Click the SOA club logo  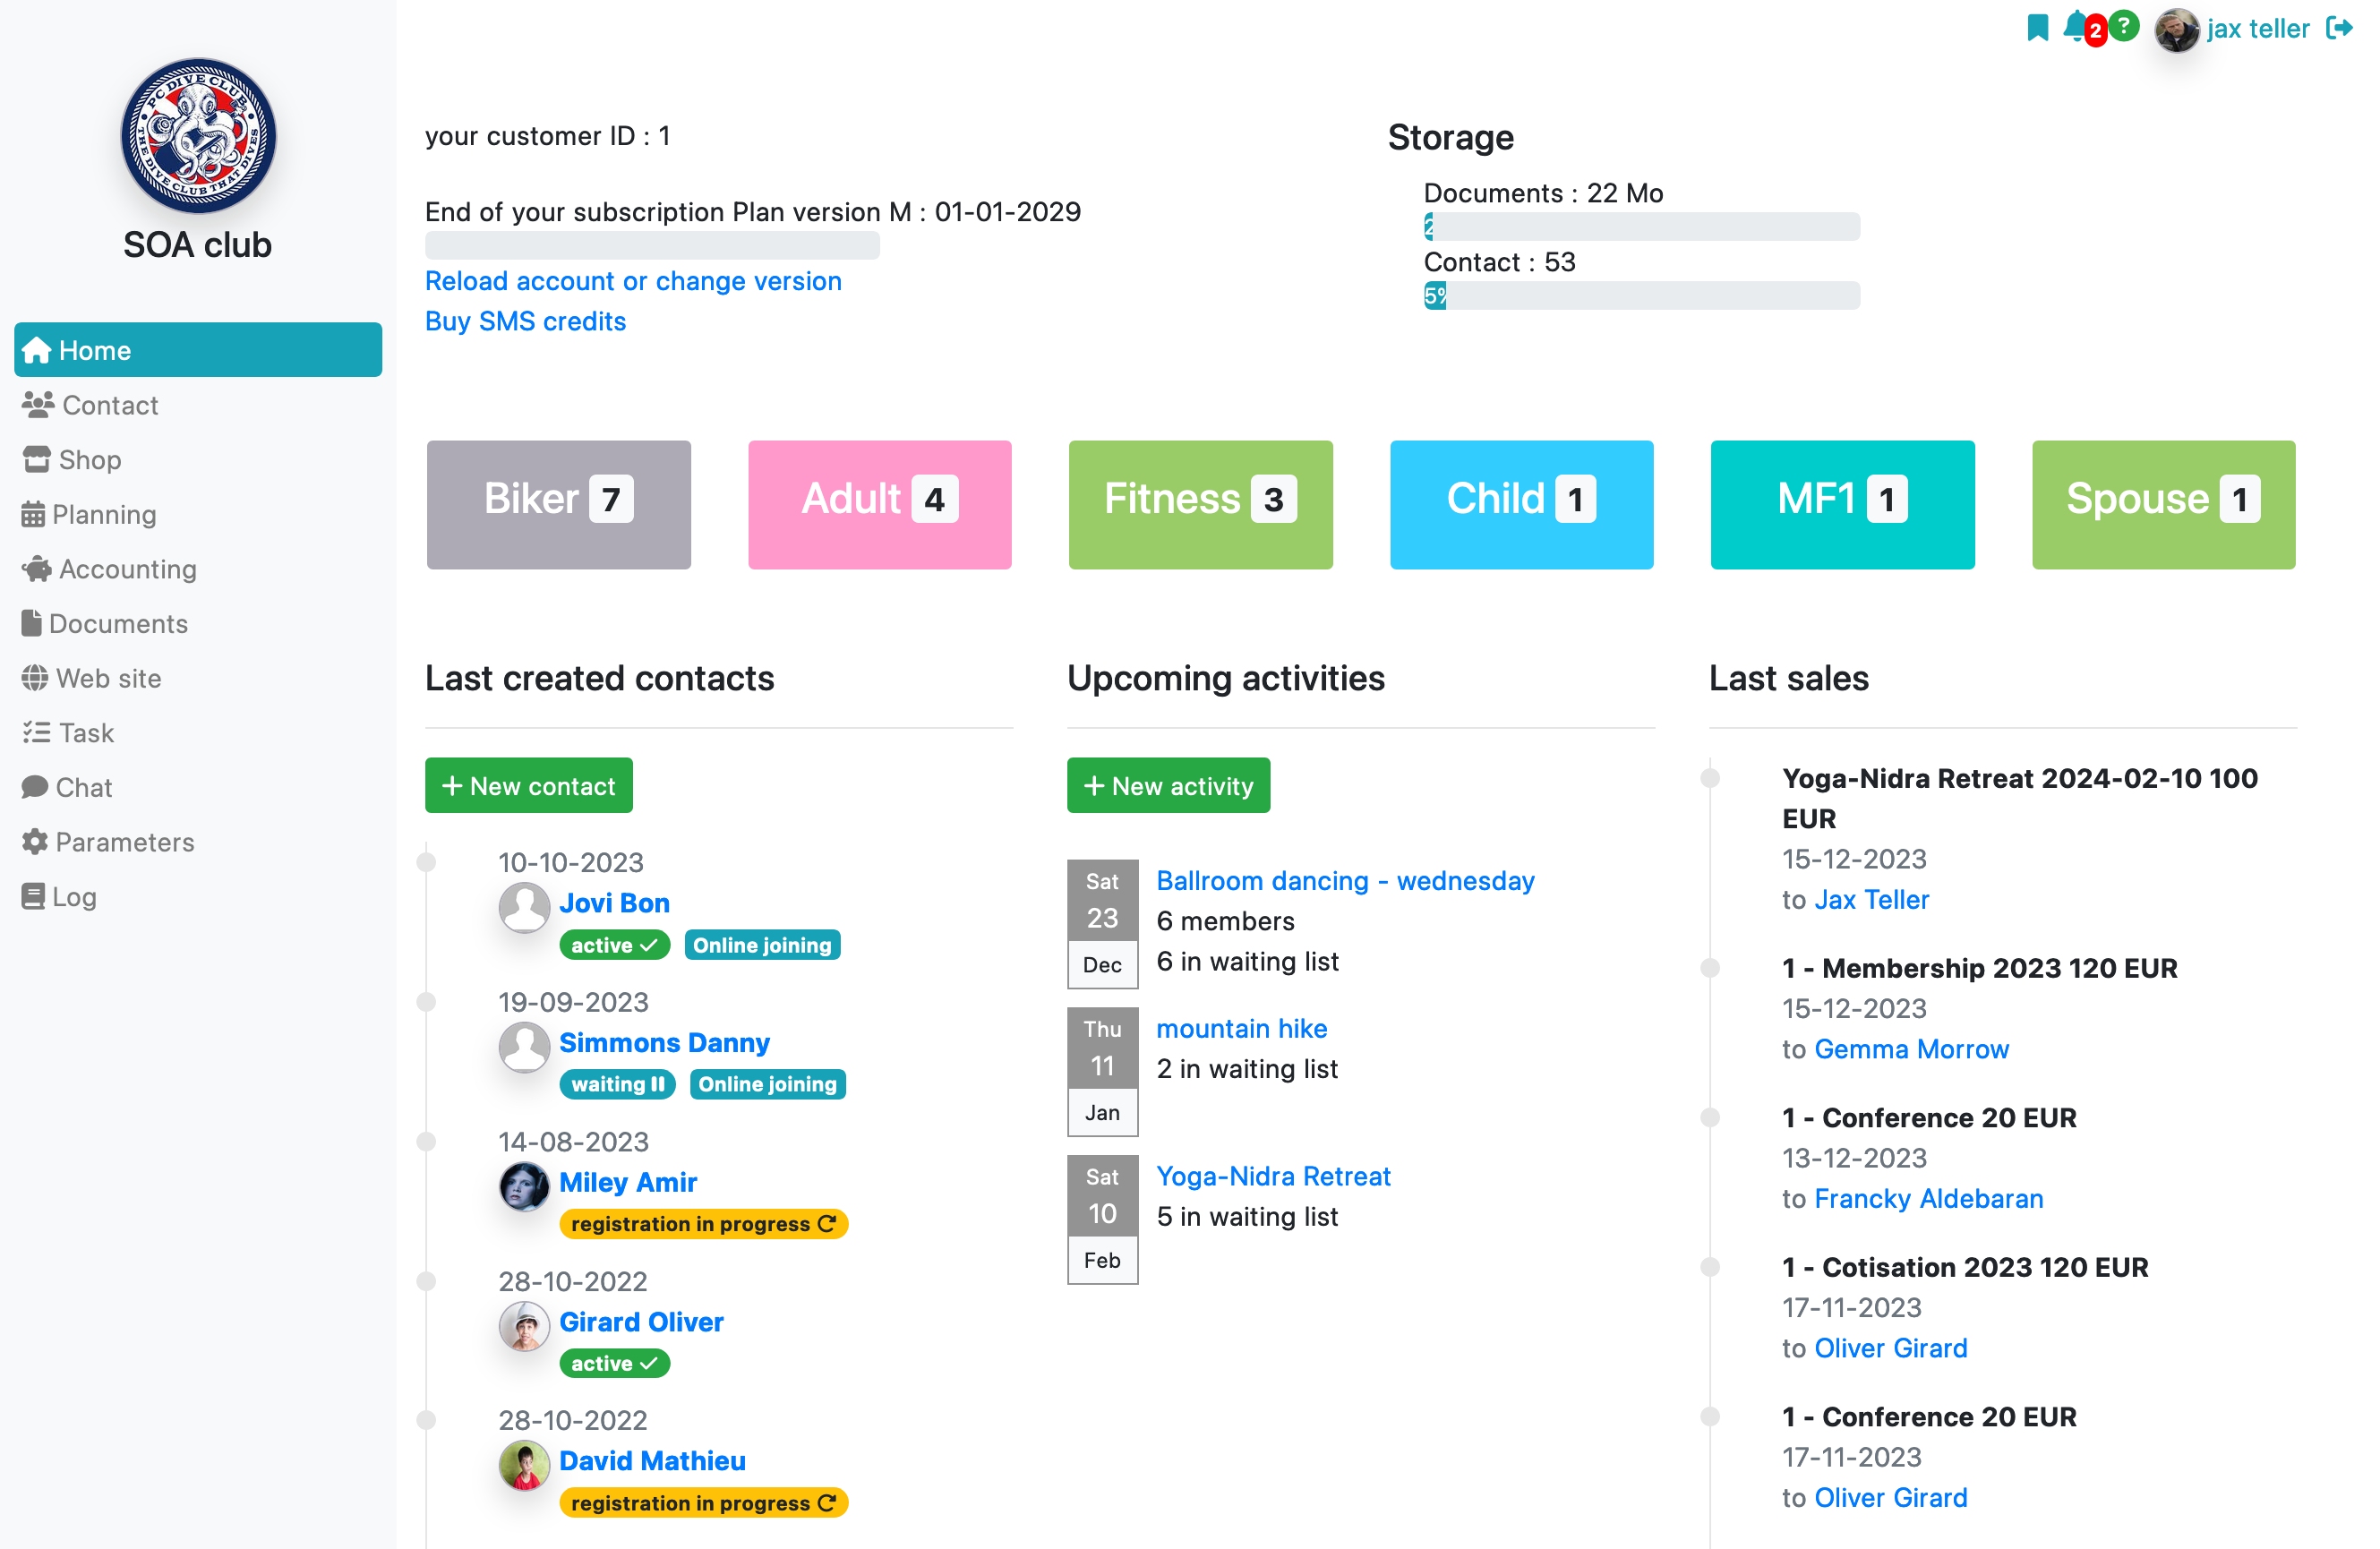[x=198, y=135]
